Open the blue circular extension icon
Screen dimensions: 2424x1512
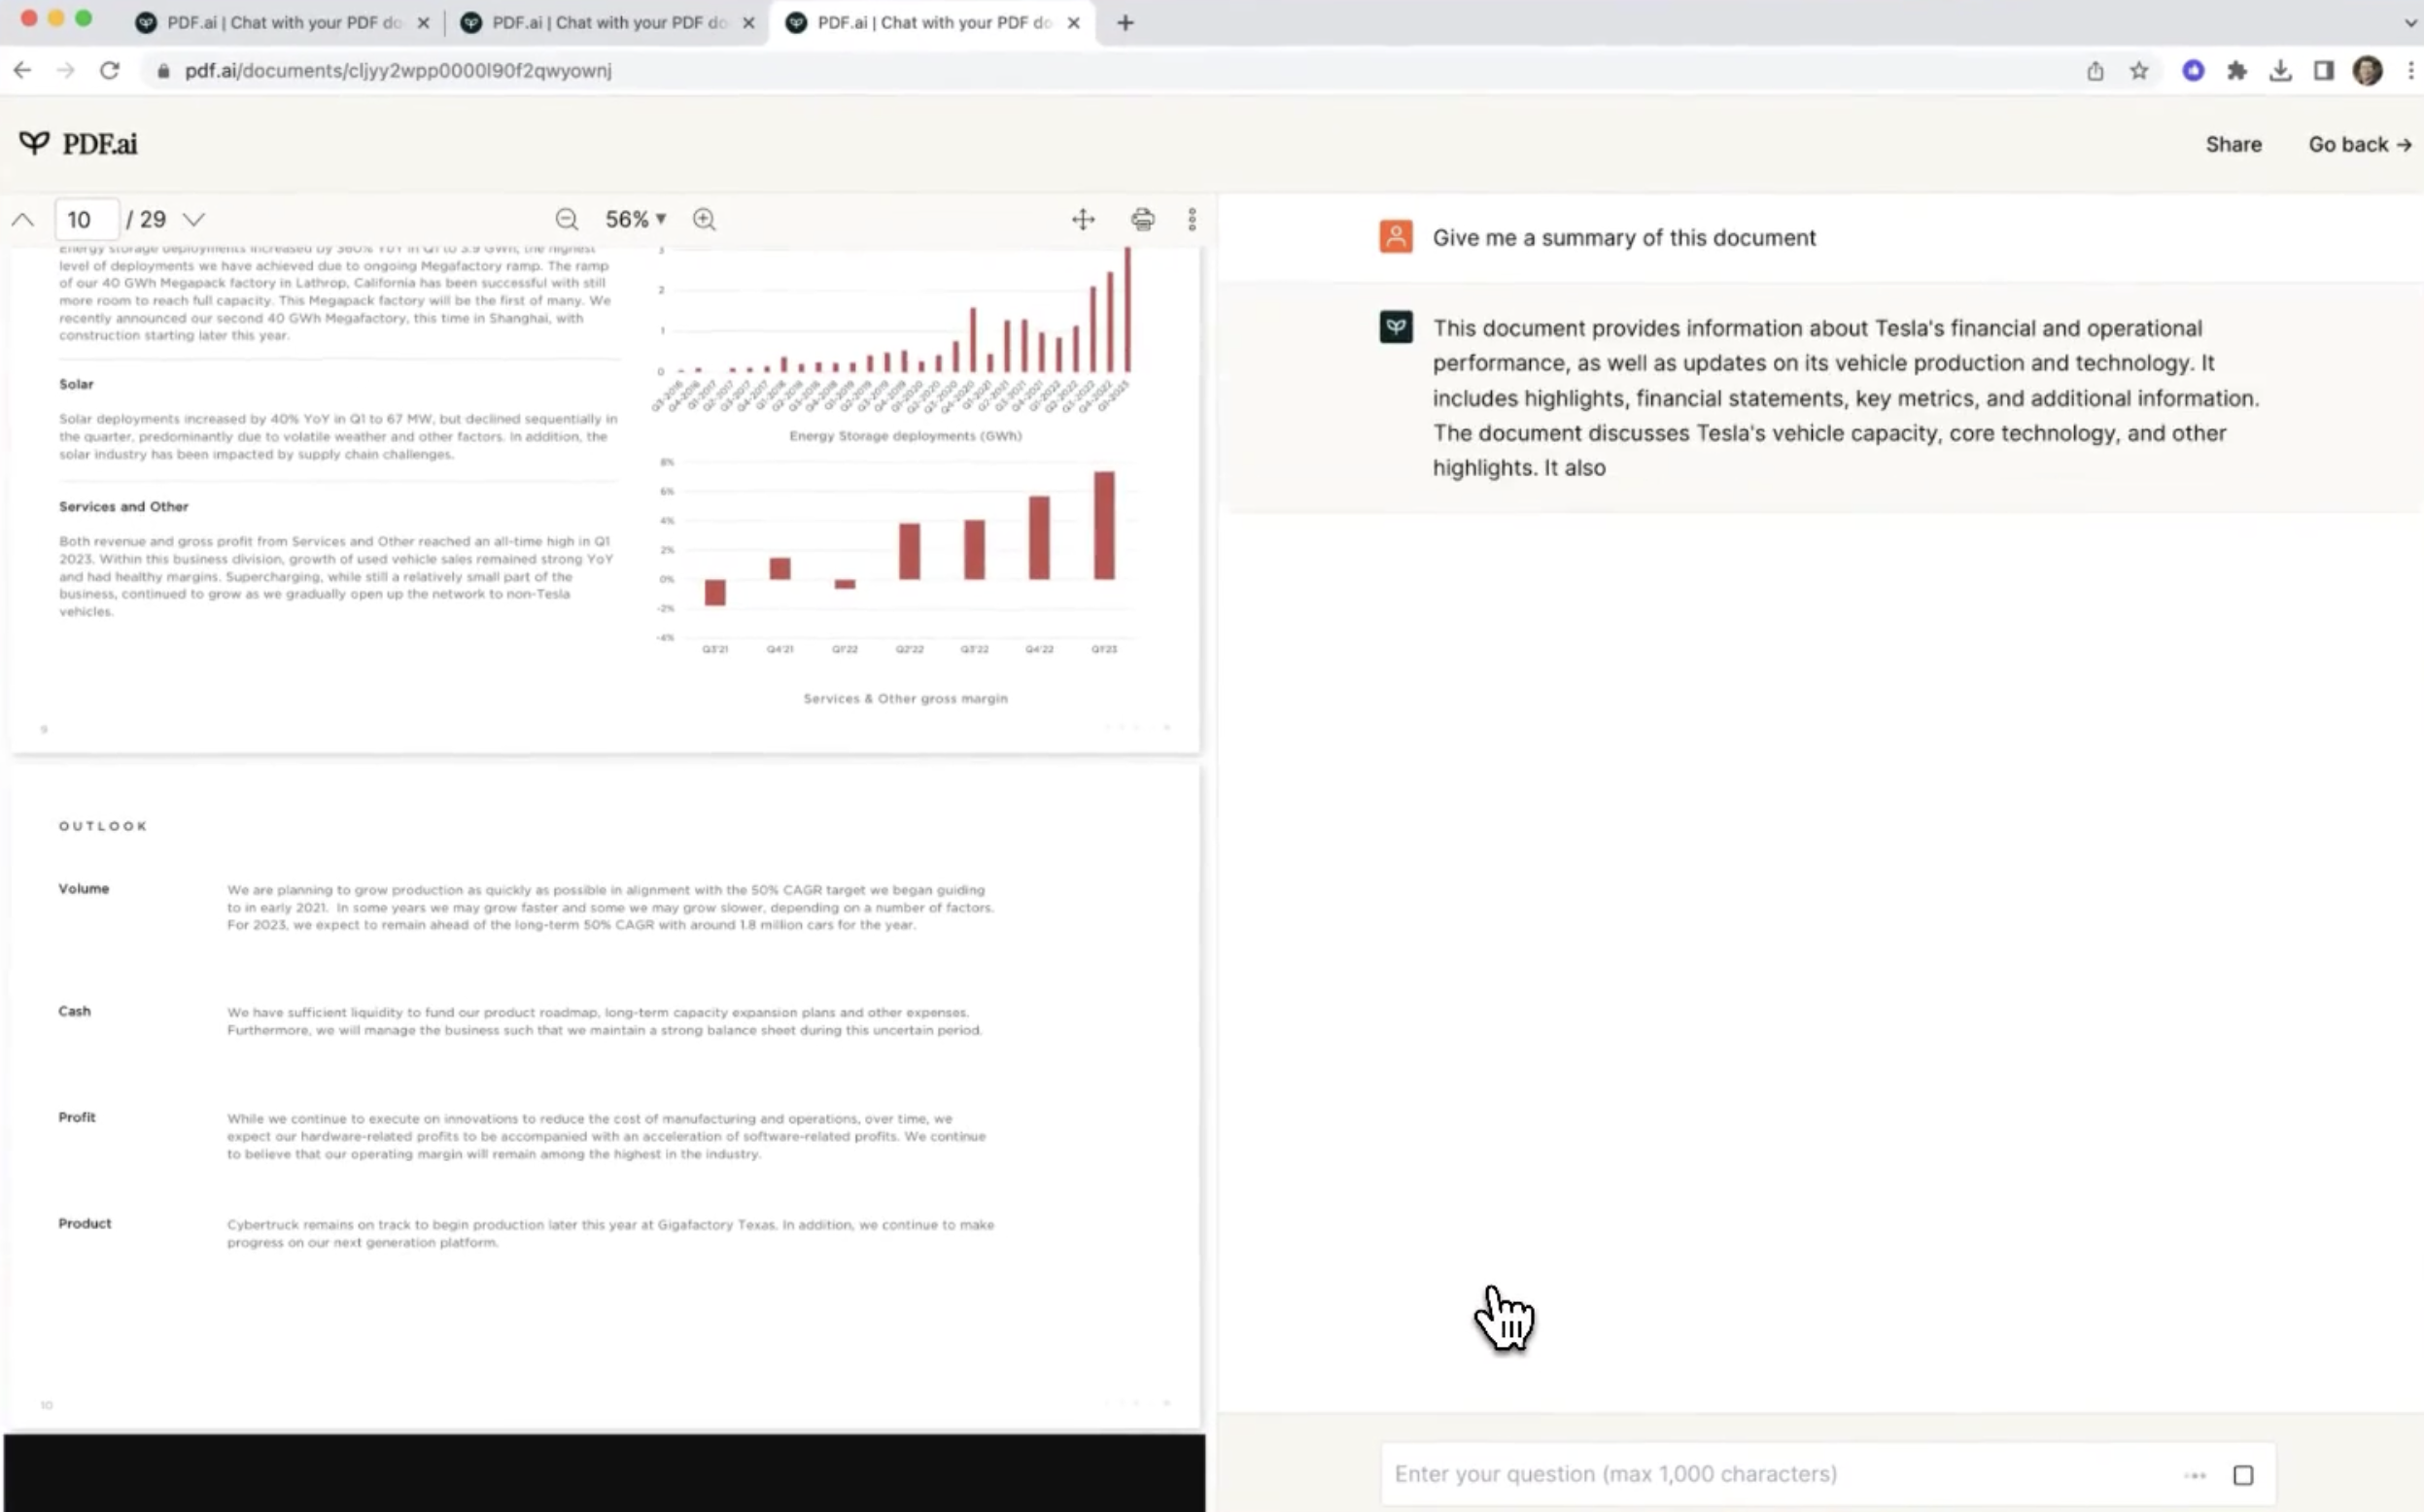(2193, 70)
